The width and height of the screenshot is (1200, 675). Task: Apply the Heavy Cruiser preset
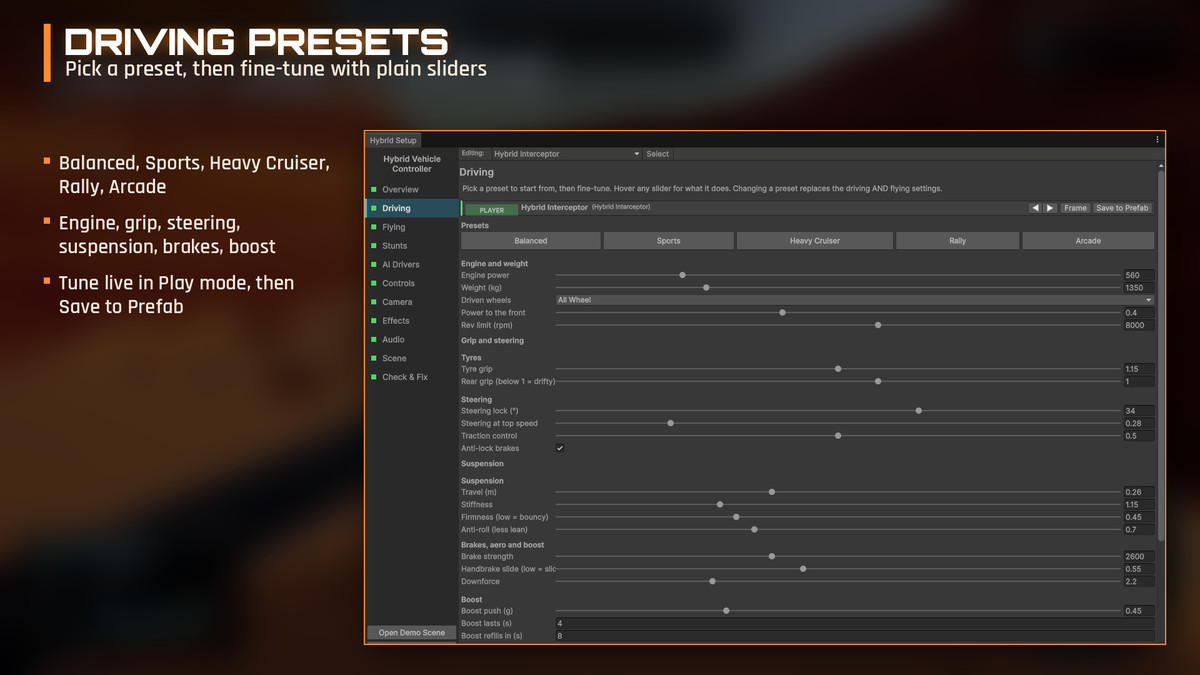tap(815, 241)
